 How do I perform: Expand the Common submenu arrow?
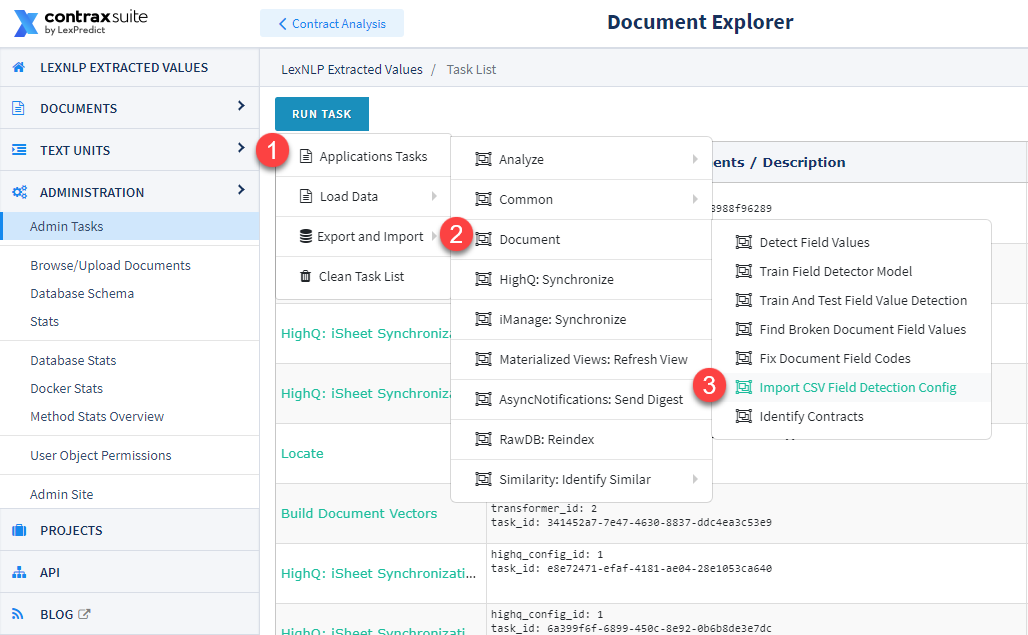pyautogui.click(x=695, y=199)
